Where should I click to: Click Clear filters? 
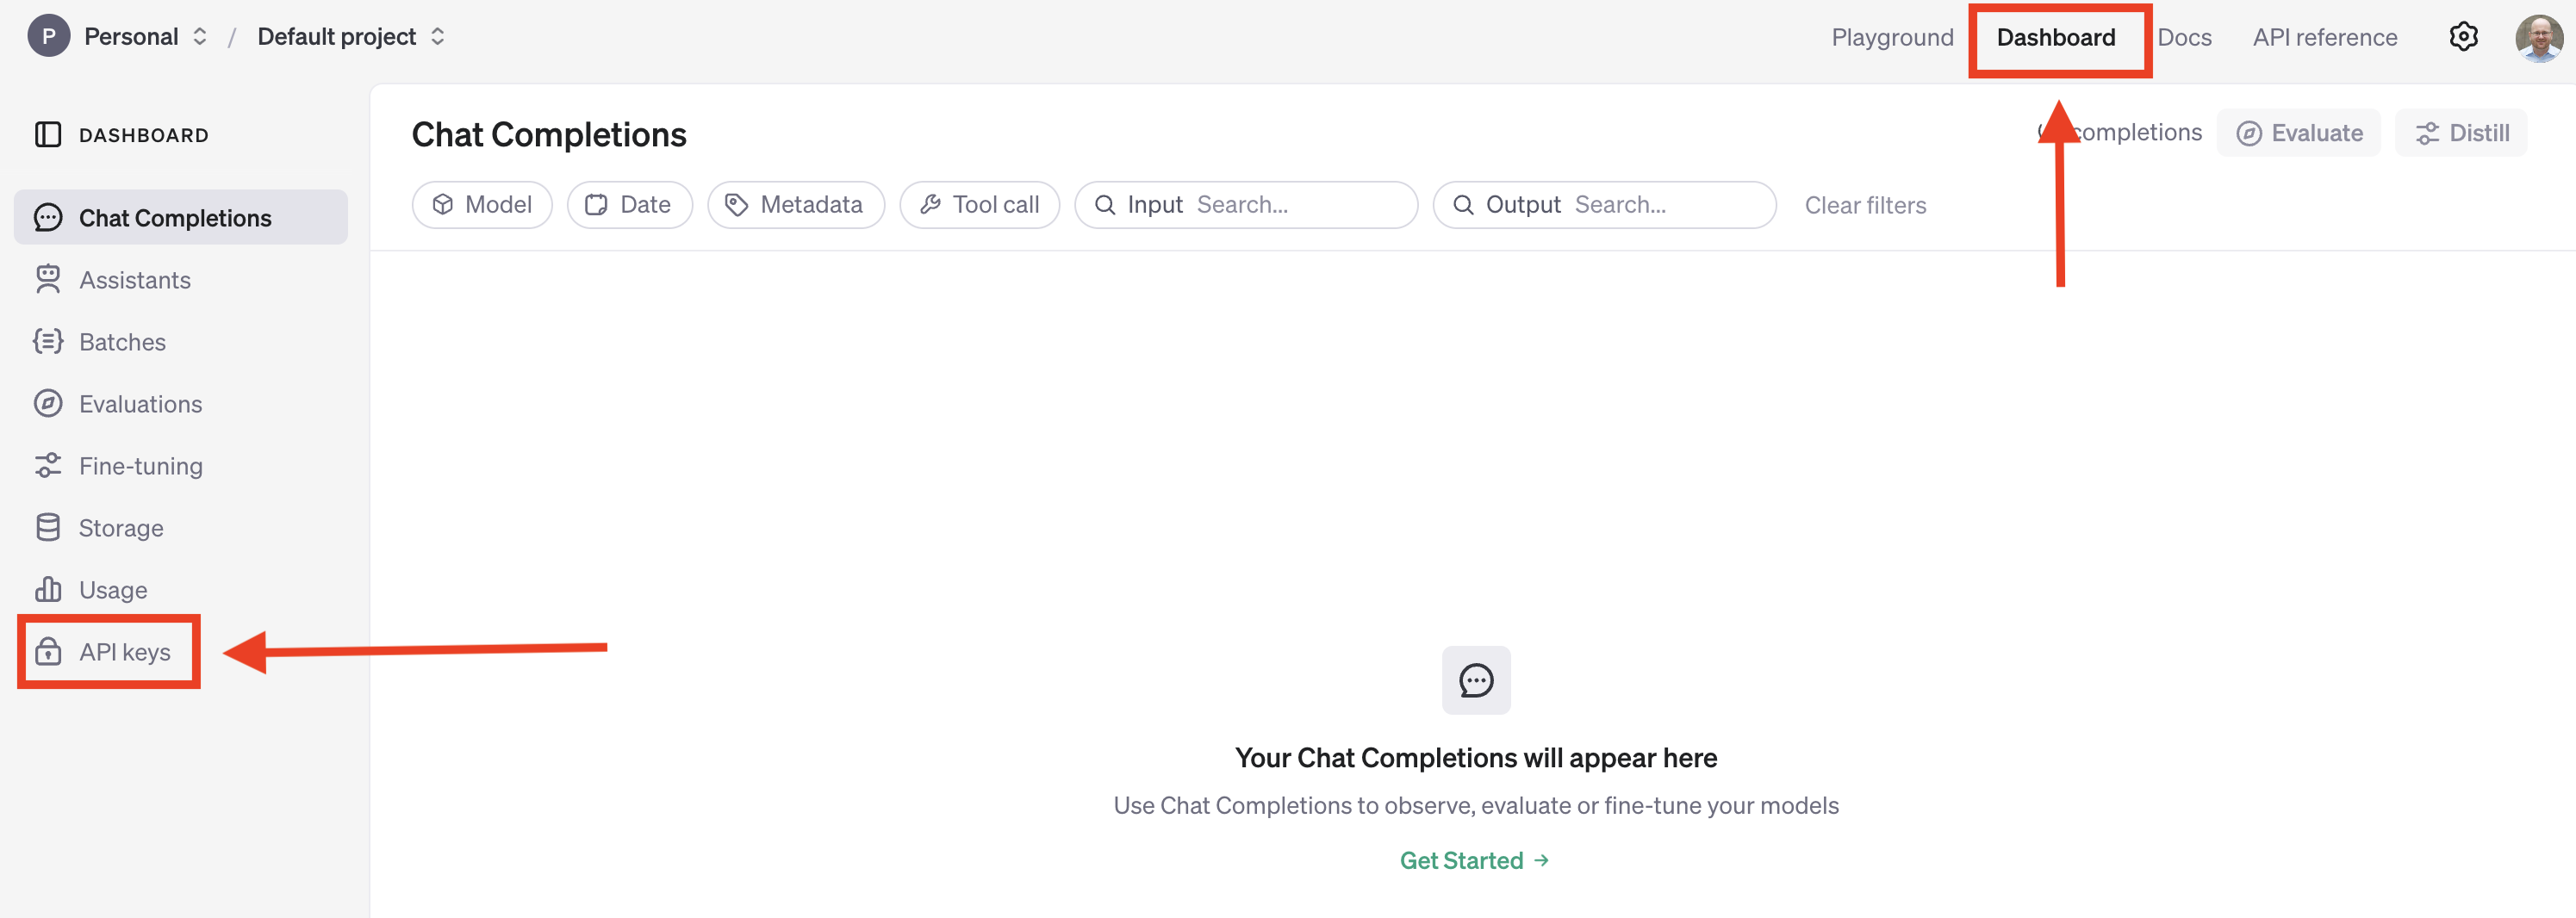(x=1865, y=205)
